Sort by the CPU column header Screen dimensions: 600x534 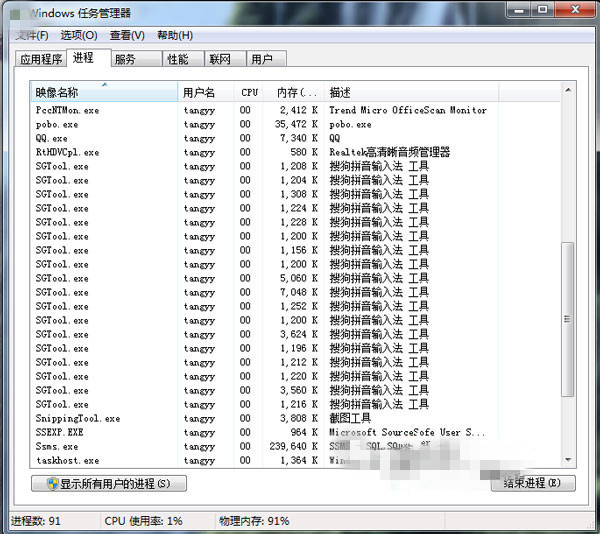coord(249,93)
